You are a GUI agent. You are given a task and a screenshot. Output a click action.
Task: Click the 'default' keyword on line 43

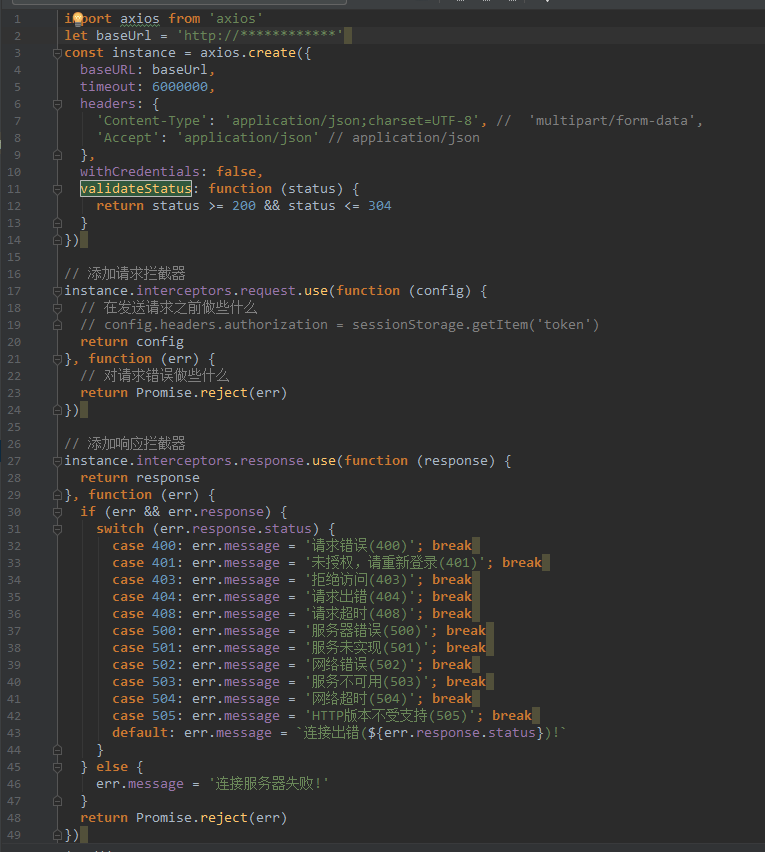140,733
